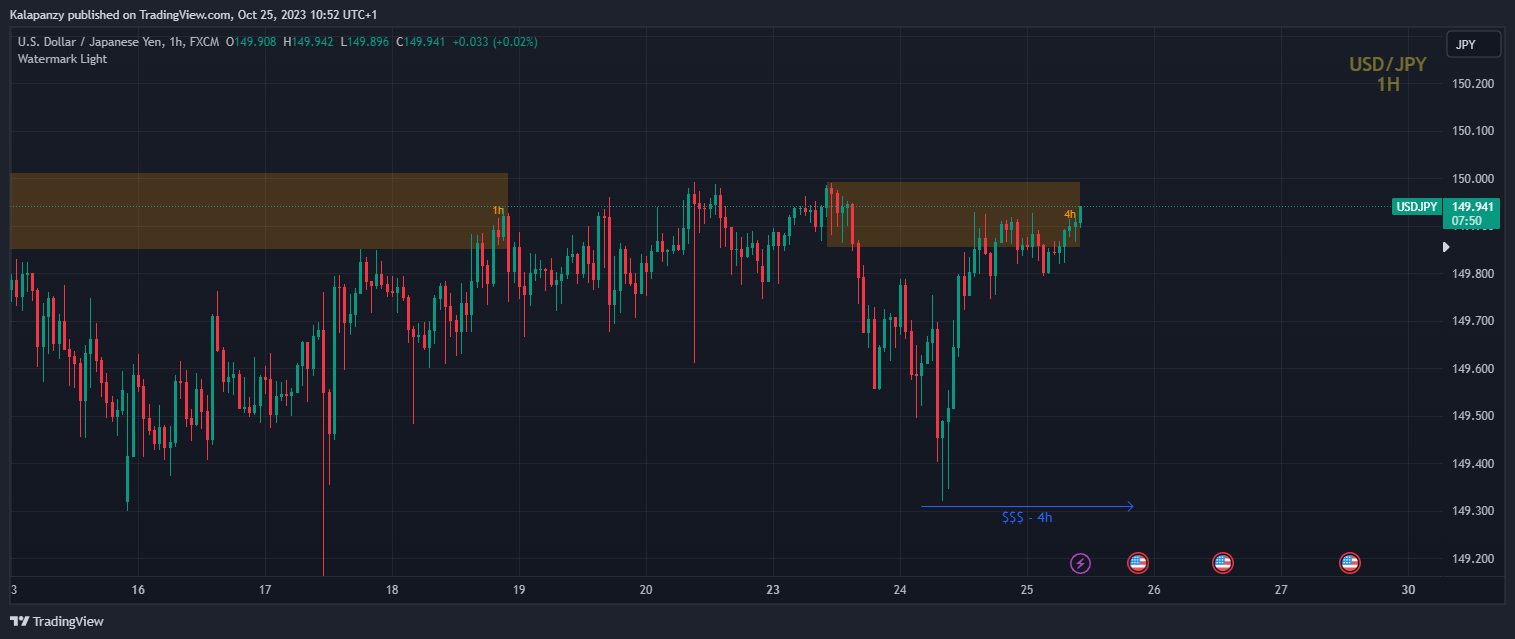Select the orange supply zone ending at 4h label
The width and height of the screenshot is (1515, 639).
point(953,214)
